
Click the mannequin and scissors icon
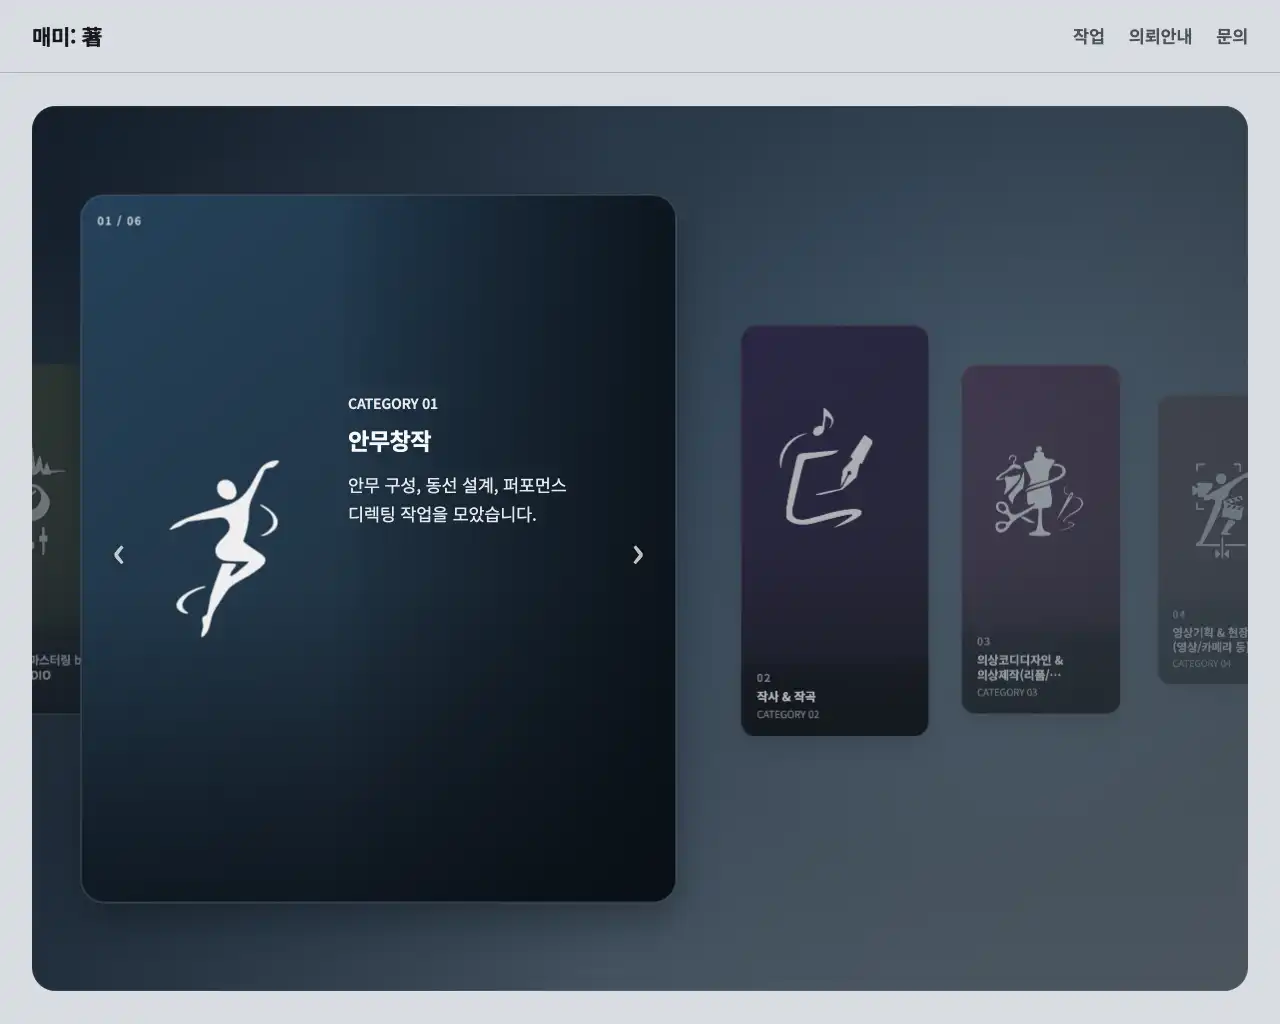click(x=1038, y=490)
